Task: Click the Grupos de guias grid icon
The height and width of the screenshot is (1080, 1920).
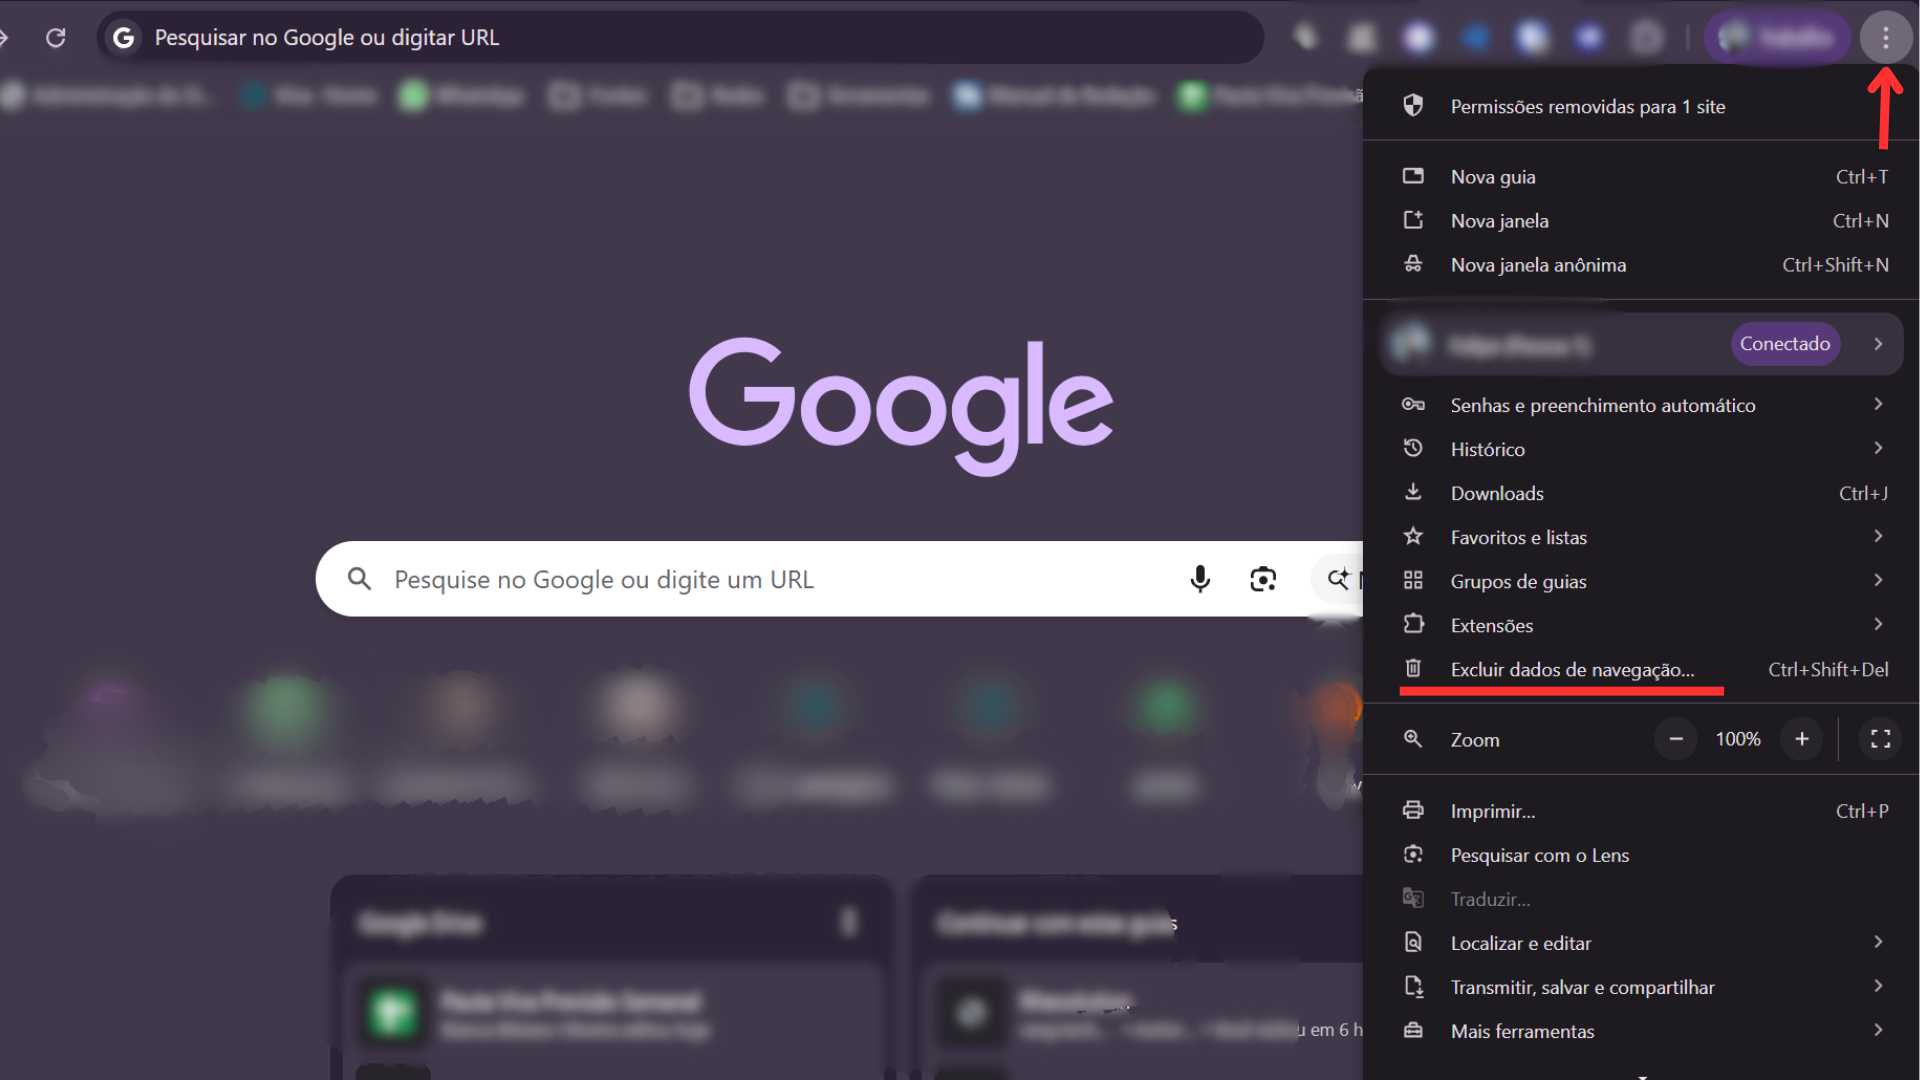Action: point(1413,580)
